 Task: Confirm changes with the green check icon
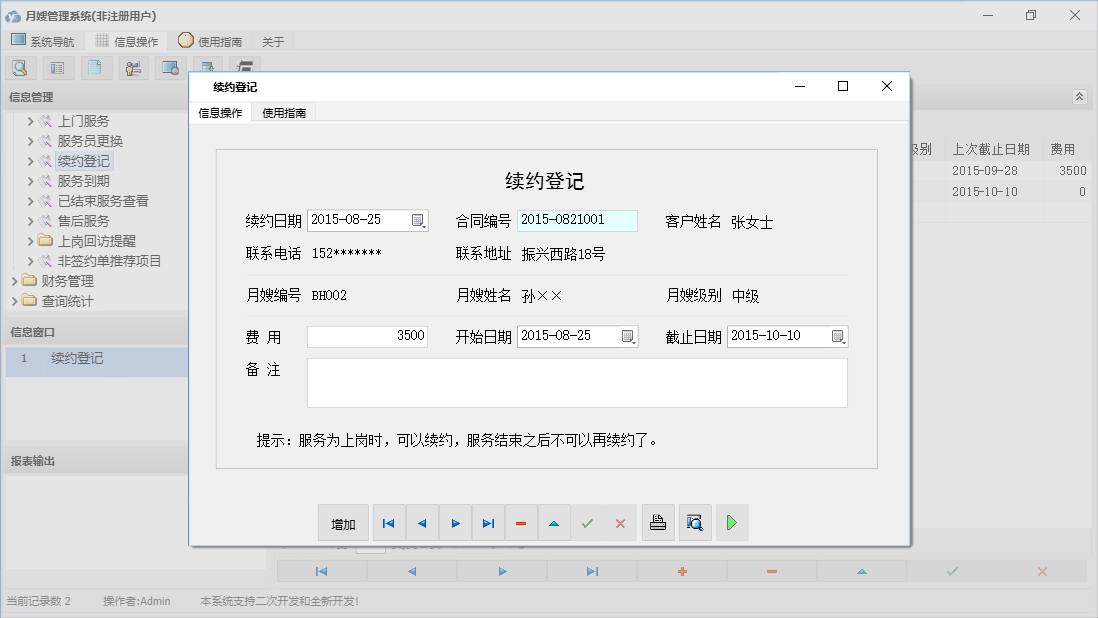pos(587,522)
